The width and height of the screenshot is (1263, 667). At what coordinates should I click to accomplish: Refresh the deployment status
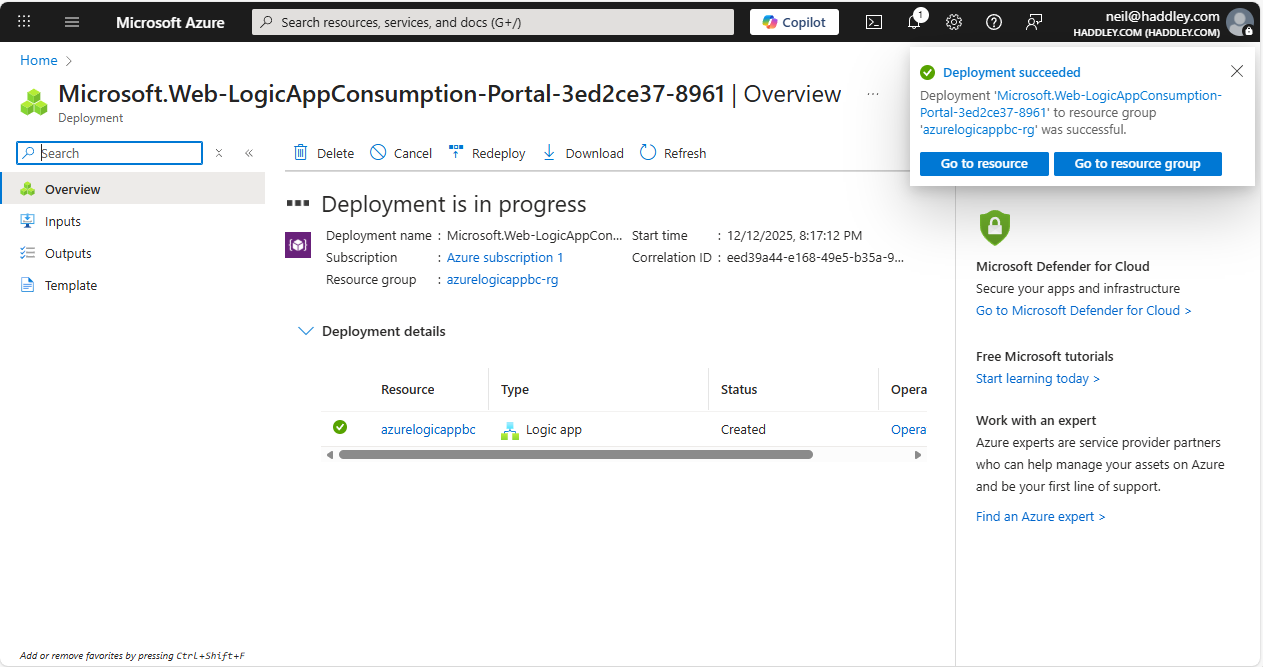673,152
